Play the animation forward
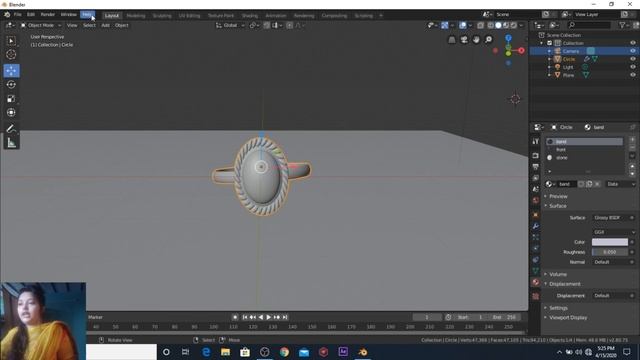 tap(269, 317)
